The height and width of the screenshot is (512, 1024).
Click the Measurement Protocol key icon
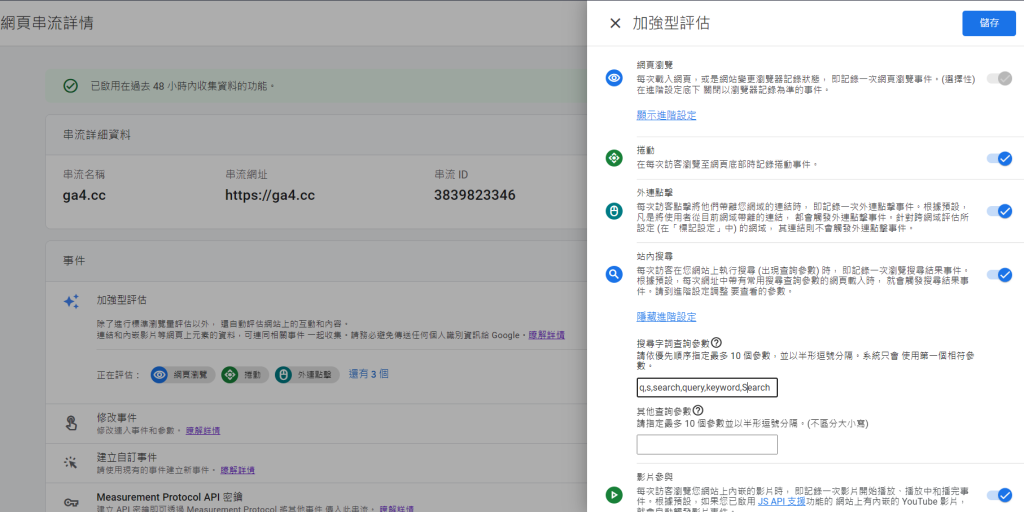(x=71, y=502)
